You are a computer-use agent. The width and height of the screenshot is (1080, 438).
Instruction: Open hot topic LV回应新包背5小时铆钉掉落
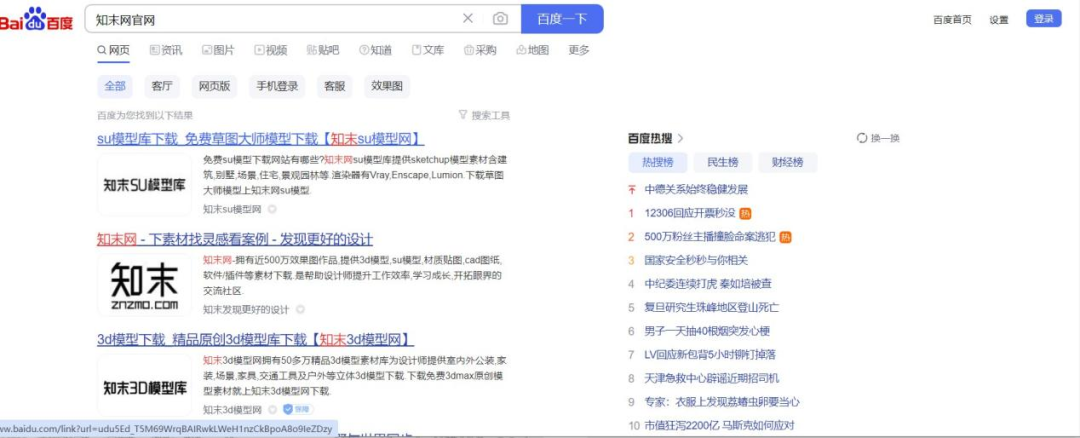[x=710, y=355]
